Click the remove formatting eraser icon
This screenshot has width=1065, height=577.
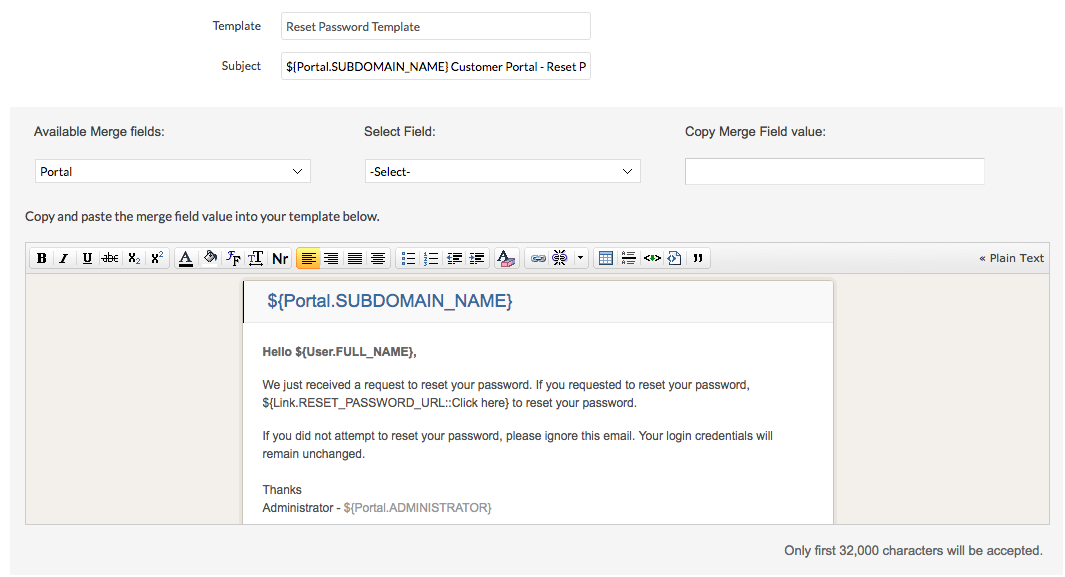click(506, 258)
